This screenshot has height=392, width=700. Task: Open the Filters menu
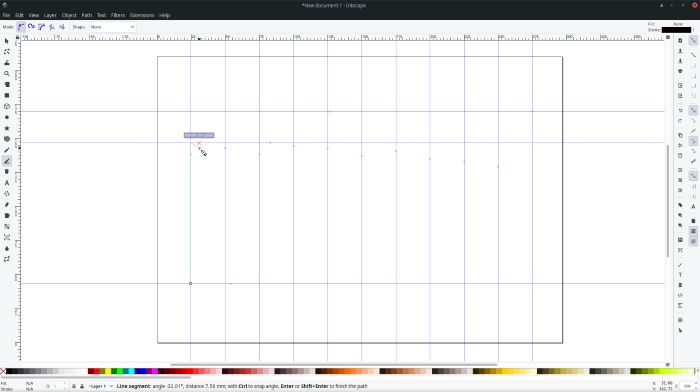pos(118,15)
